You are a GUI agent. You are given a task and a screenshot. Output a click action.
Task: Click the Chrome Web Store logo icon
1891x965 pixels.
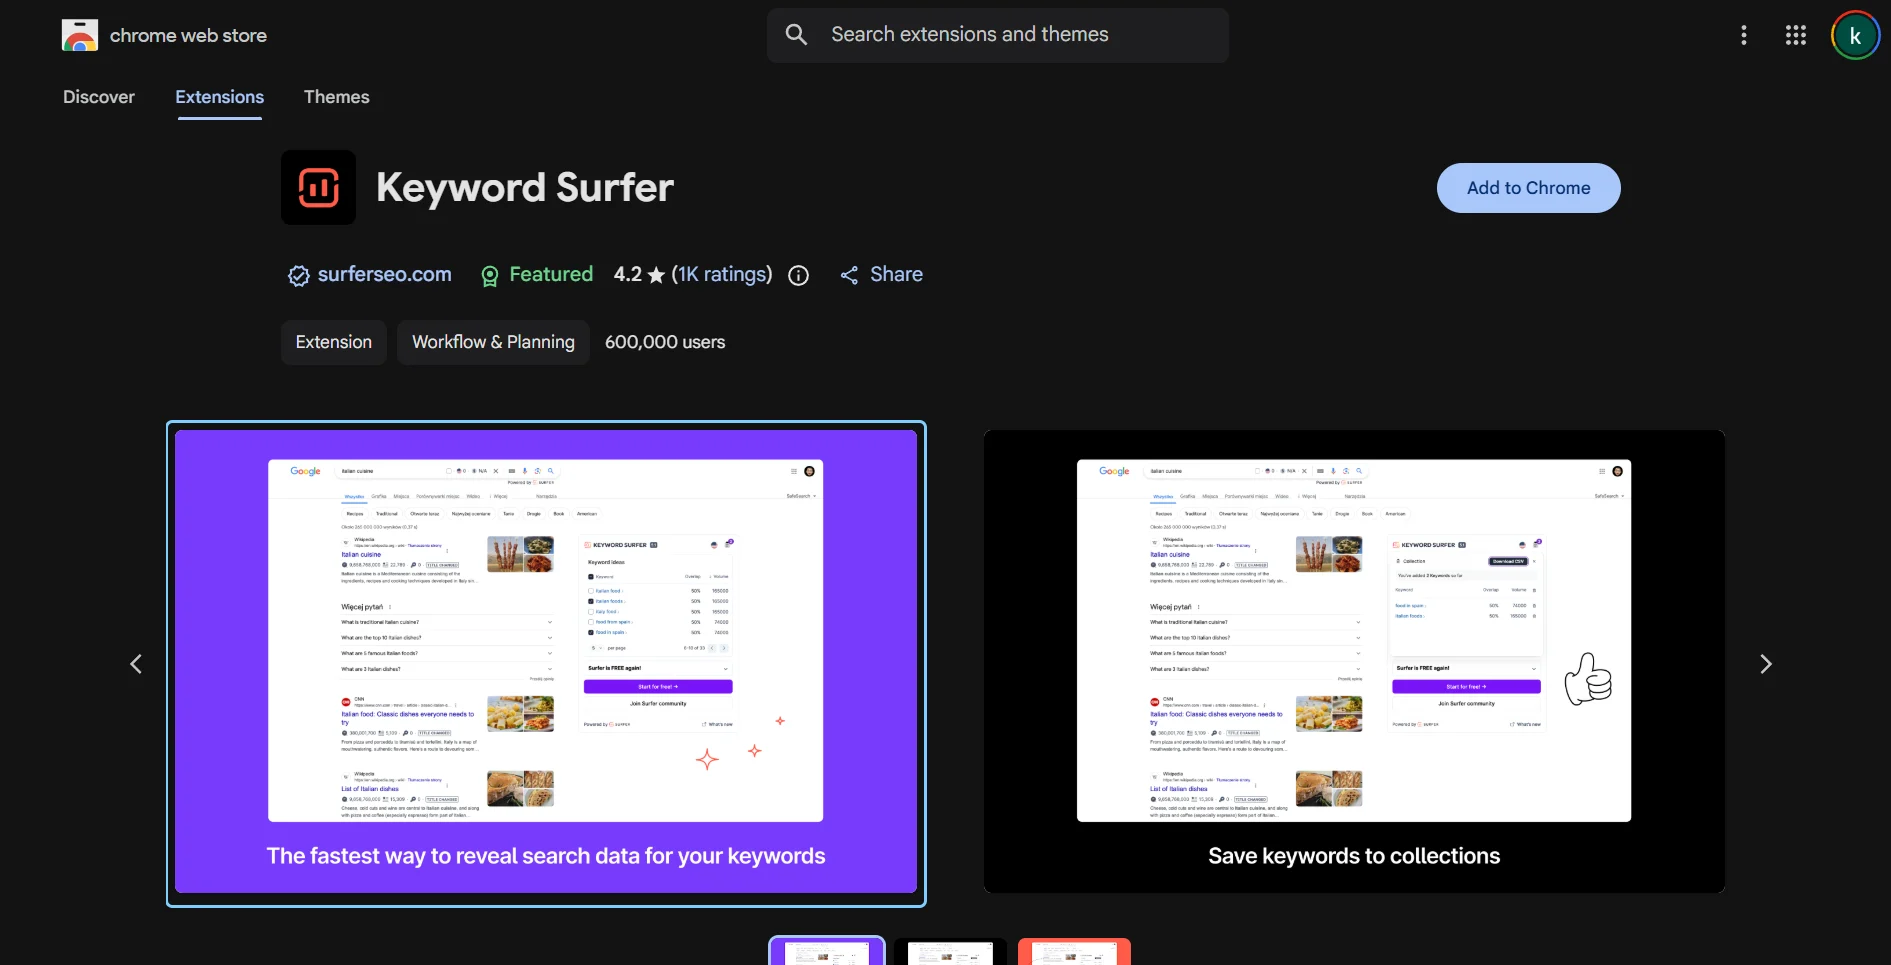(x=80, y=35)
